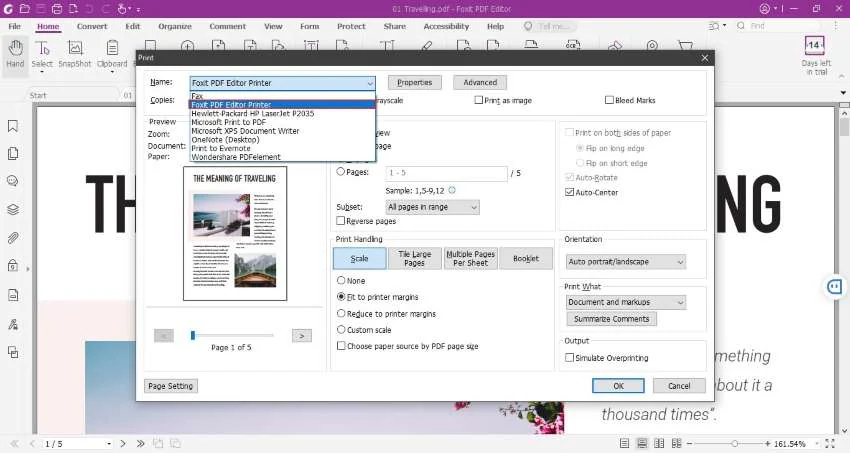Expand the Subset 'All pages in range' dropdown
The image size is (850, 453).
433,207
